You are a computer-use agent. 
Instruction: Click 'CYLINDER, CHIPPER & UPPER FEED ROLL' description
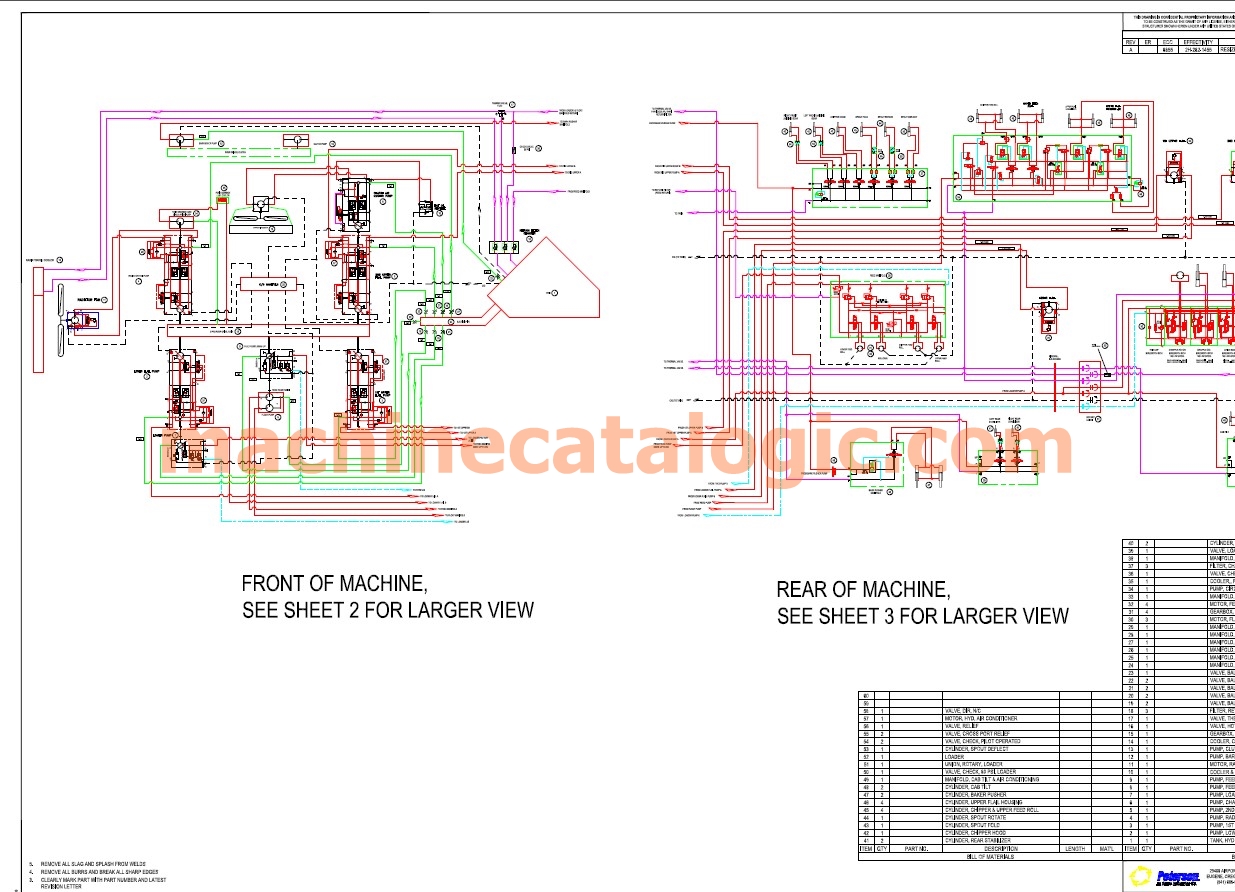(991, 810)
